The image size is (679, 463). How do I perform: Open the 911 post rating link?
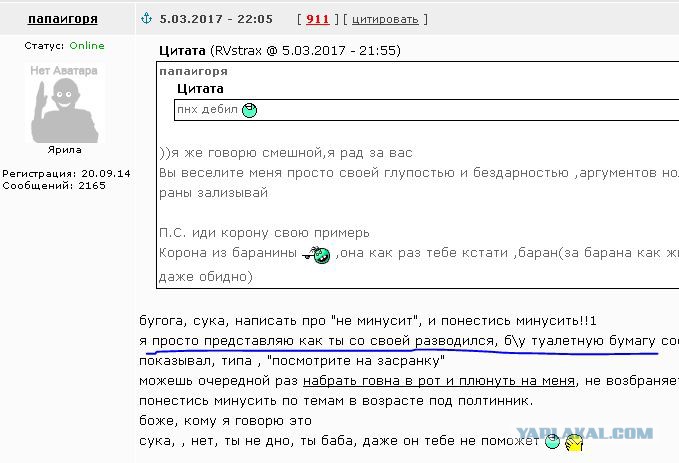click(x=318, y=19)
